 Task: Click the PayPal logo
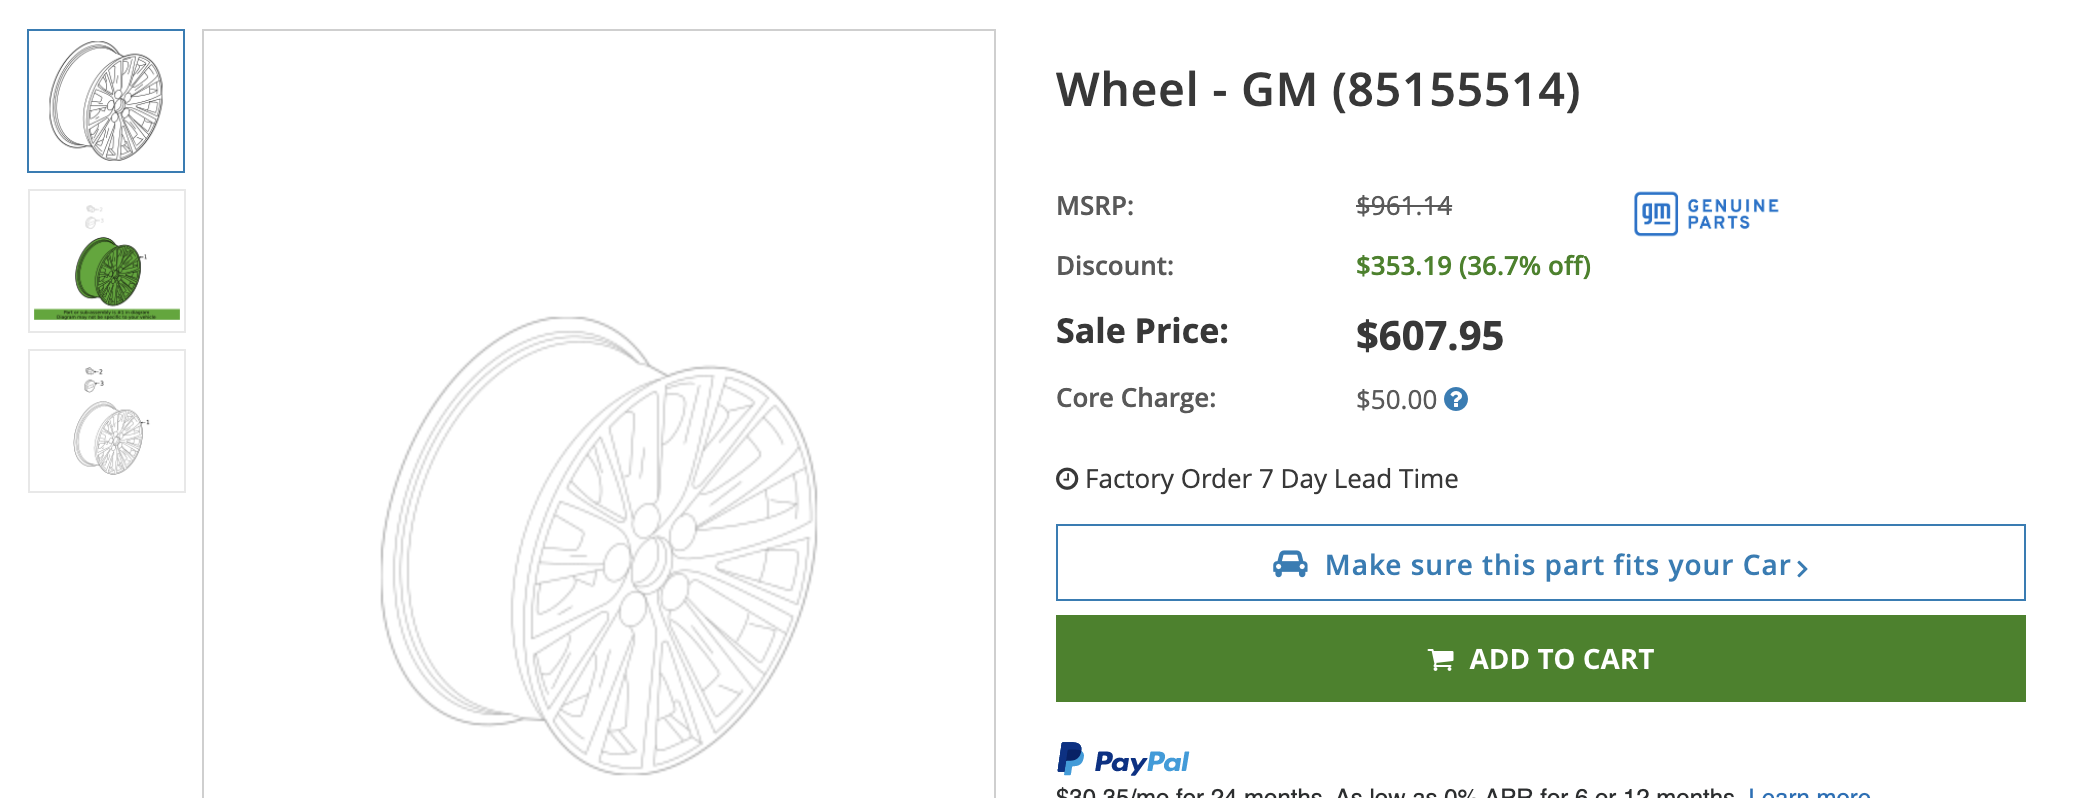point(1123,760)
